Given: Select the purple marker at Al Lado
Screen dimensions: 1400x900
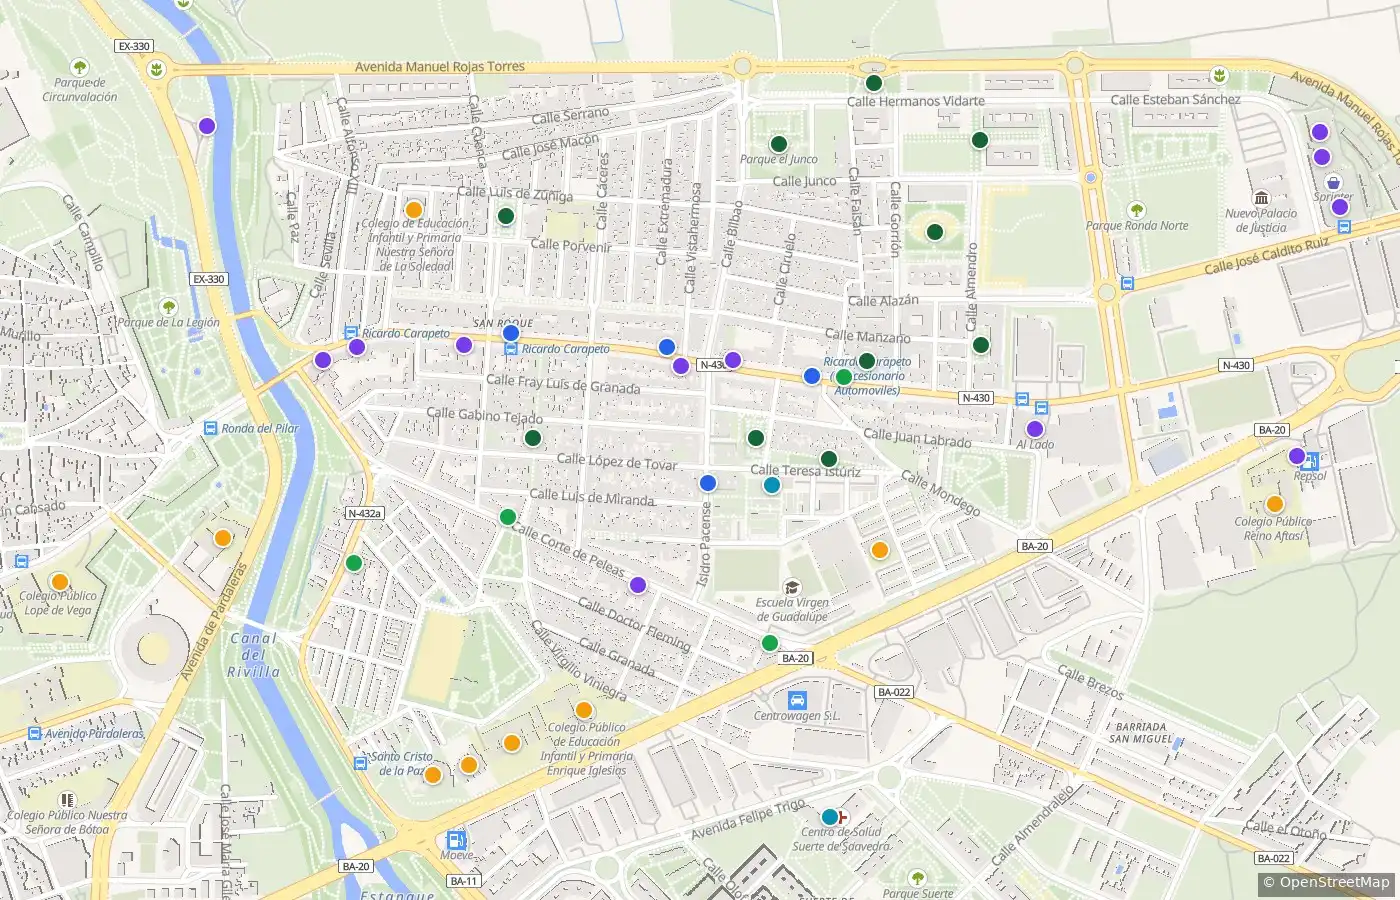Looking at the screenshot, I should click(1035, 429).
